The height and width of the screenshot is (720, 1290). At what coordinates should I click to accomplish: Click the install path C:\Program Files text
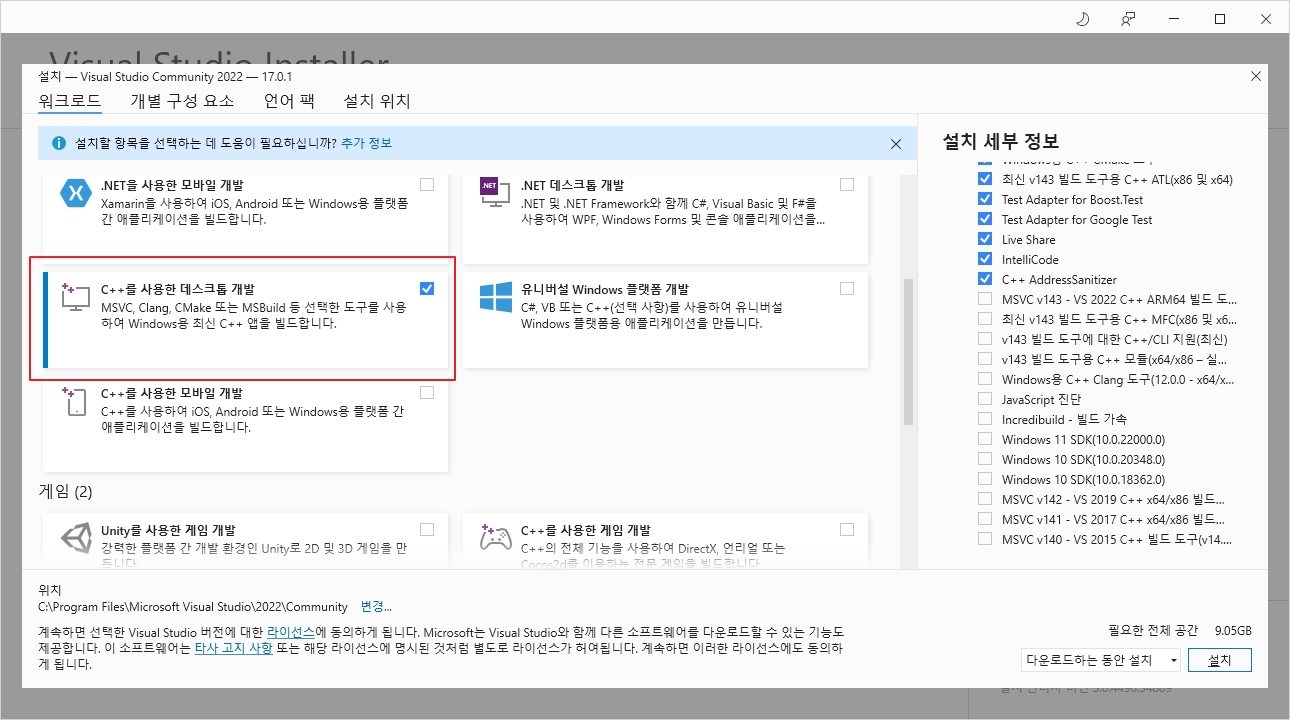point(193,606)
